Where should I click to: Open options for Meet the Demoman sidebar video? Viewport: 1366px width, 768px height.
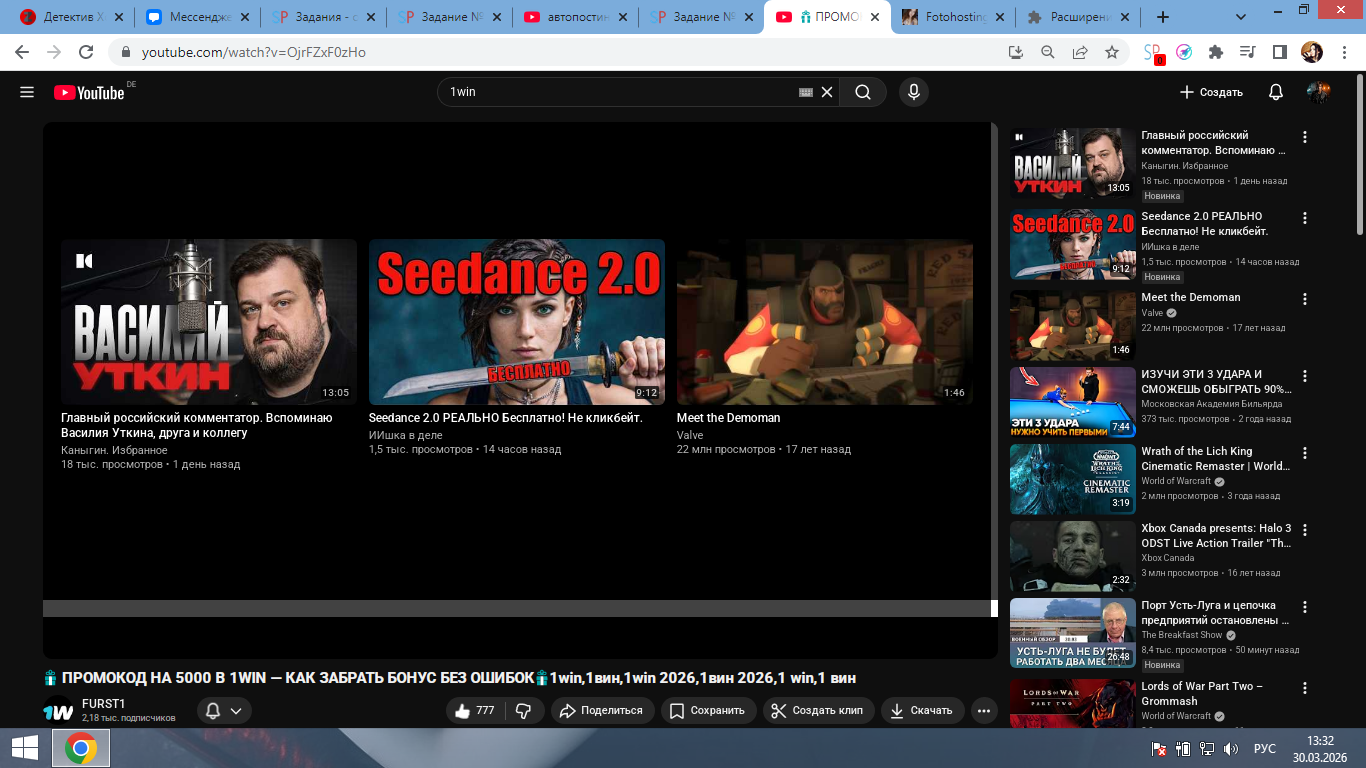(x=1305, y=298)
